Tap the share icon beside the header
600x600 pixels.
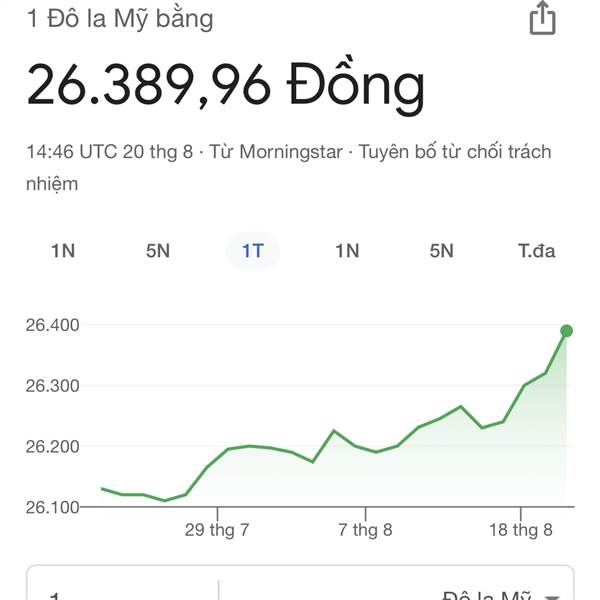(x=542, y=18)
